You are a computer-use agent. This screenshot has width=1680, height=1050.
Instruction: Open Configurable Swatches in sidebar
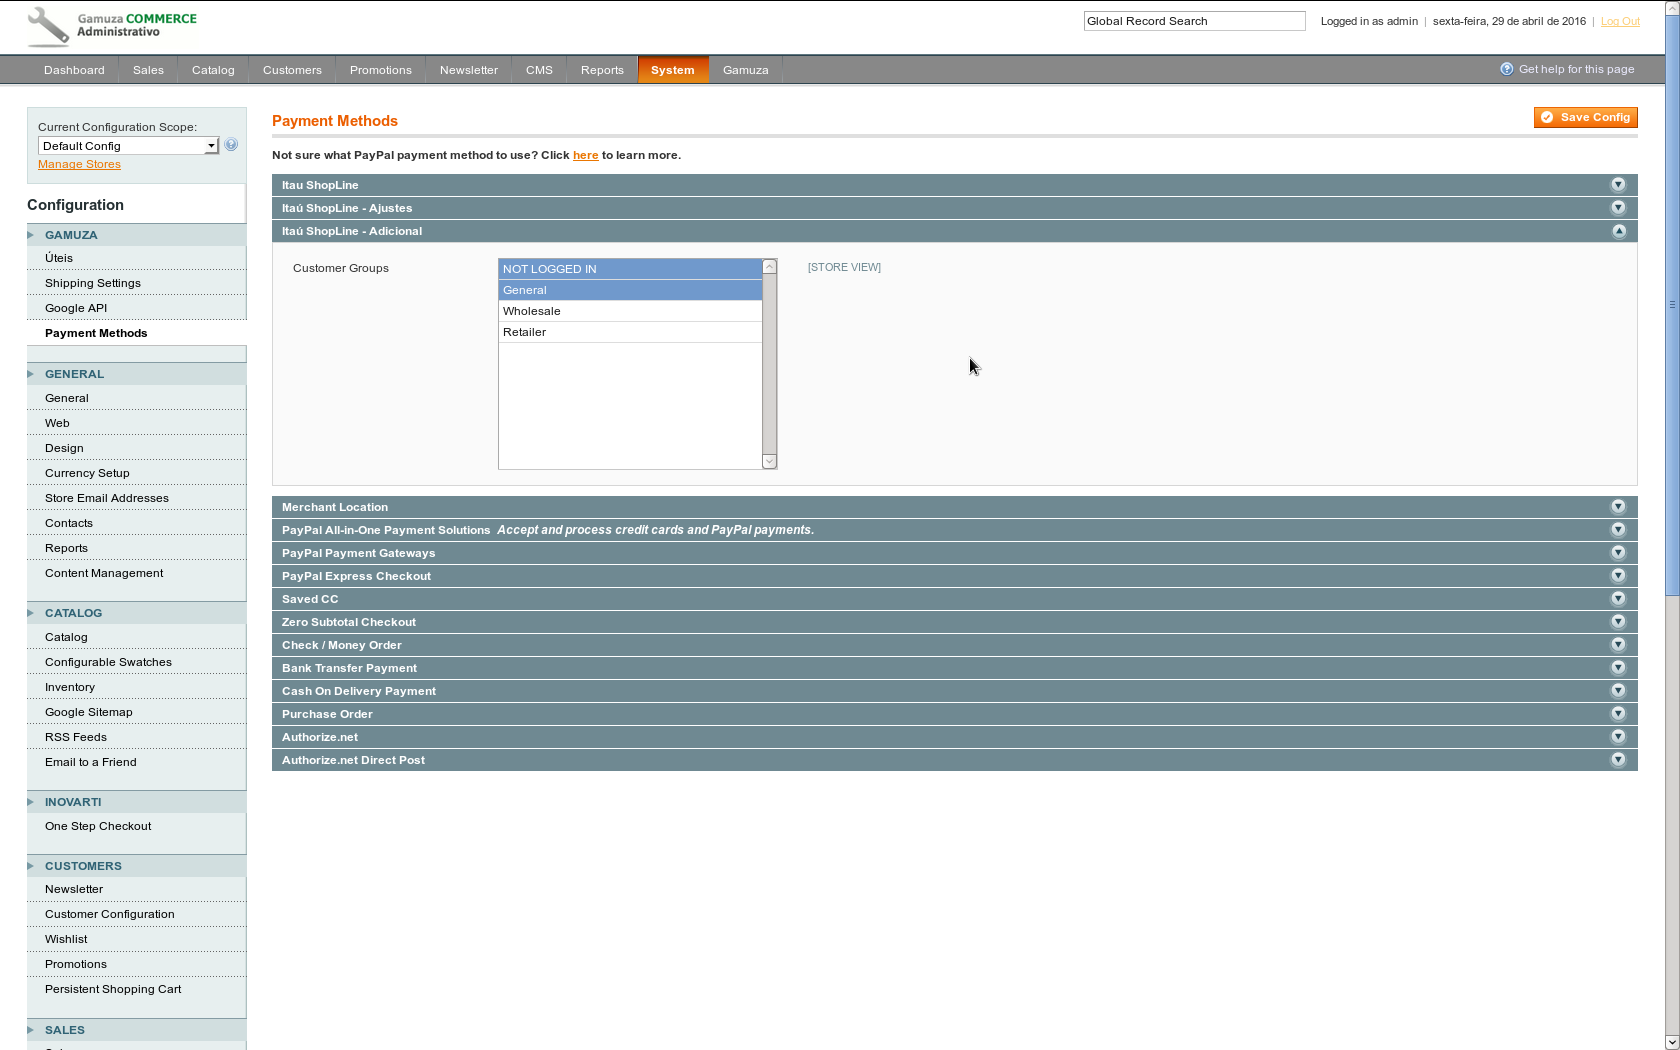(x=108, y=662)
